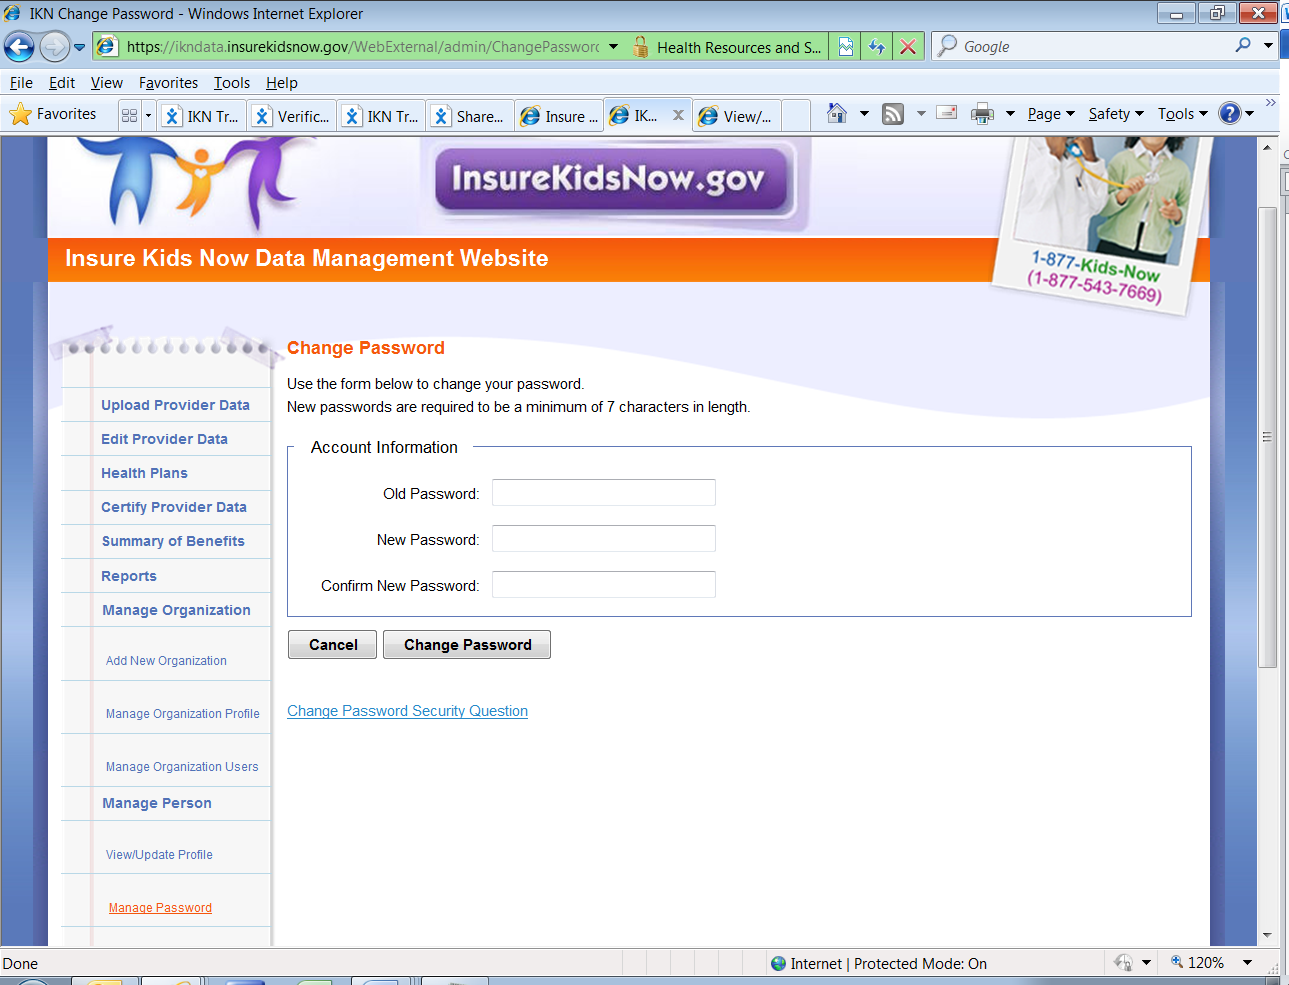
Task: Click the zoom level magnifier icon
Action: point(1177,962)
